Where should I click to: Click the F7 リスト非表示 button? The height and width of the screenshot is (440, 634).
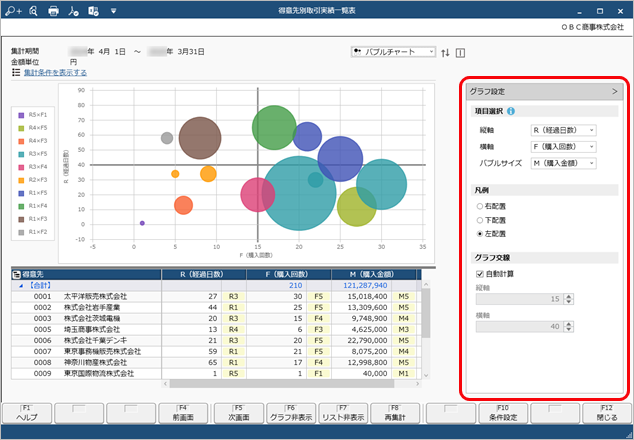pyautogui.click(x=343, y=413)
